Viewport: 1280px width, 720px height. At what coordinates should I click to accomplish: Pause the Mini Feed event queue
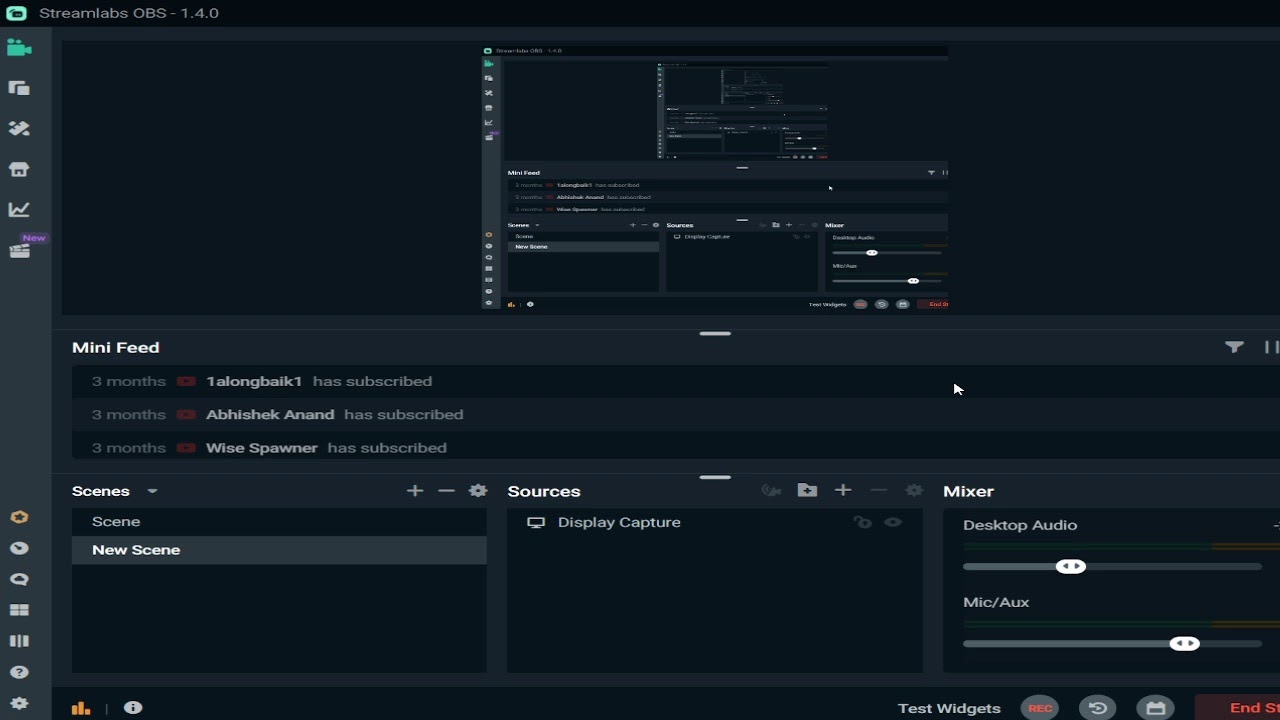(x=1271, y=347)
